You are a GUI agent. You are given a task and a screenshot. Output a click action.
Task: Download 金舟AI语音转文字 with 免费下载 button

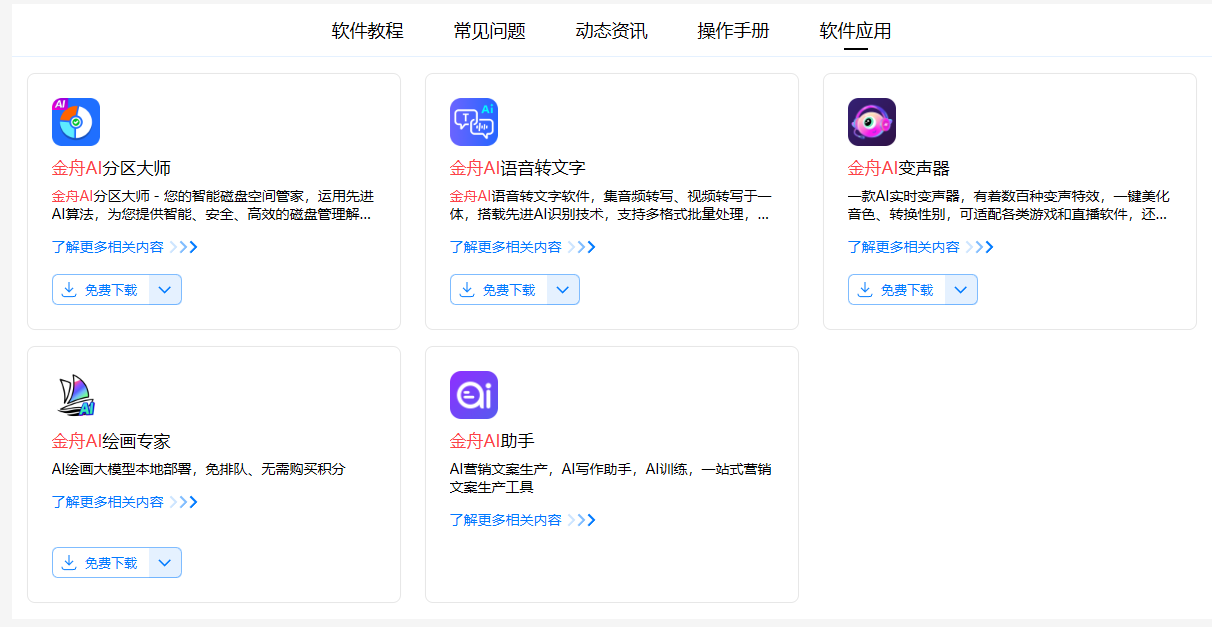[499, 290]
